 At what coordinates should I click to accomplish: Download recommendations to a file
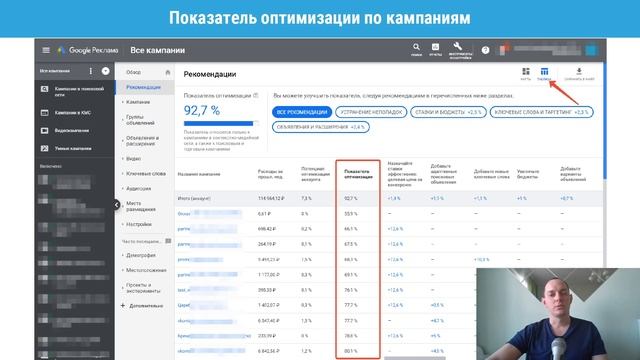tap(579, 74)
